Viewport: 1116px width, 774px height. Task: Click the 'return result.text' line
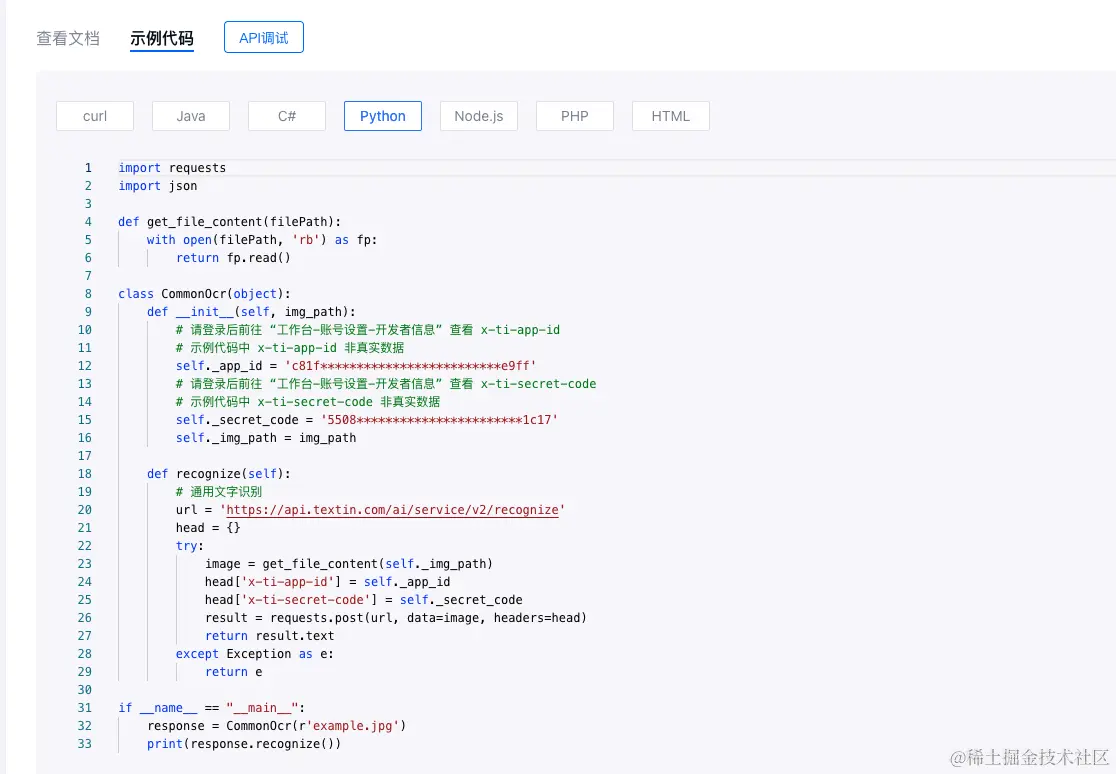[x=270, y=636]
